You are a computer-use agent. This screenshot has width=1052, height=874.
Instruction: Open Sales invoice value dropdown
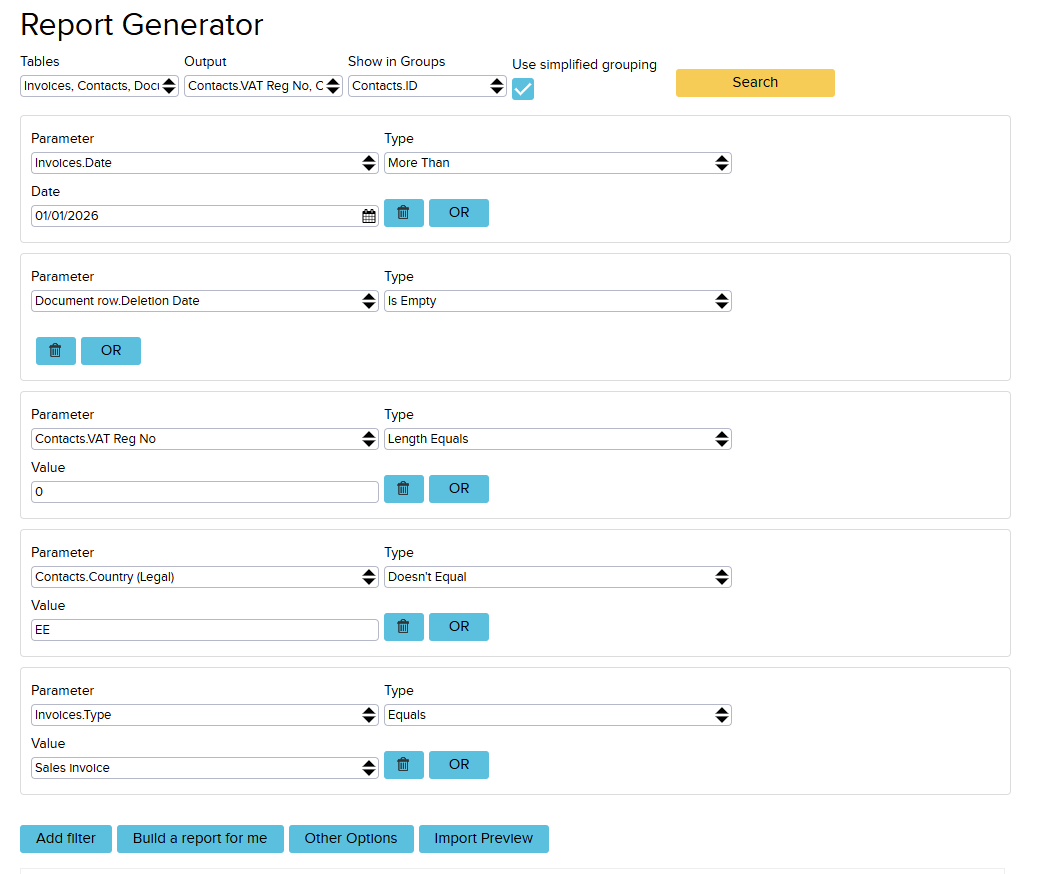pos(204,768)
